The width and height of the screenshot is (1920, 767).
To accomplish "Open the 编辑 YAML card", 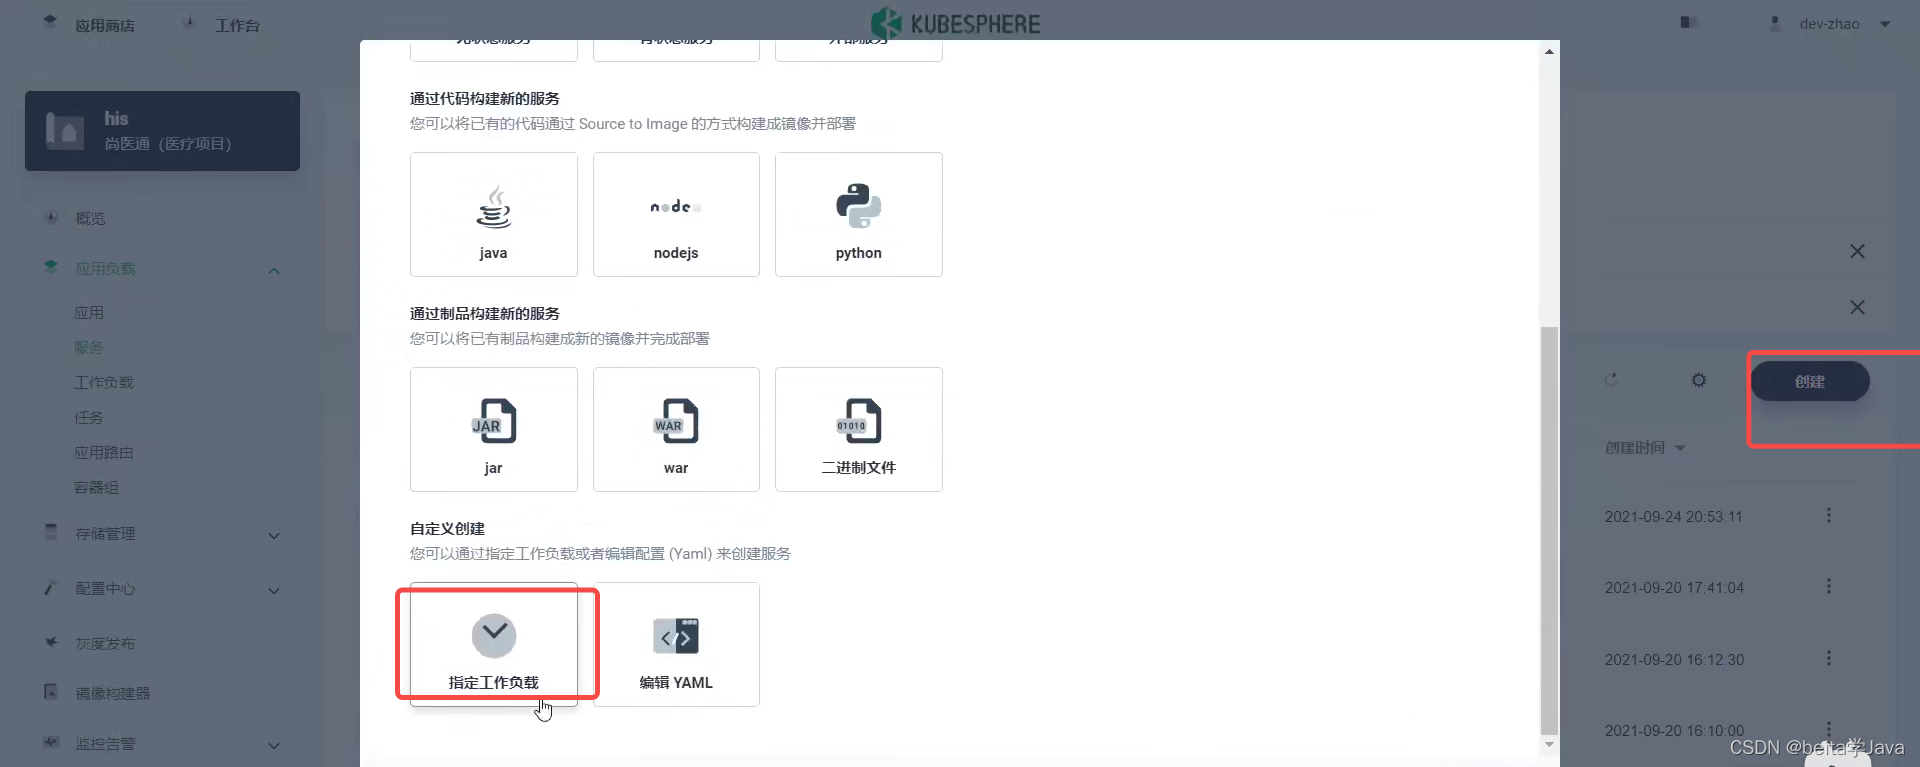I will 676,644.
